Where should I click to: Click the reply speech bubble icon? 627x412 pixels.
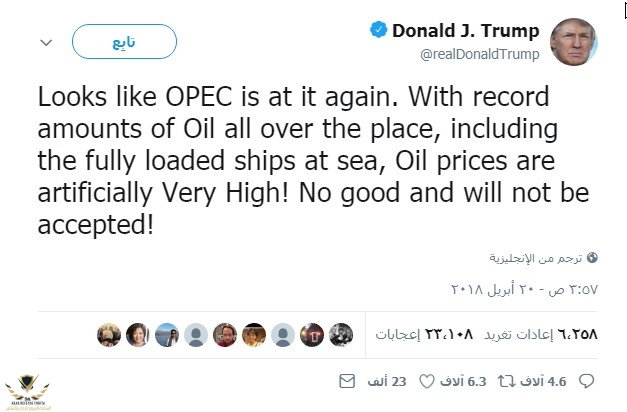[586, 381]
